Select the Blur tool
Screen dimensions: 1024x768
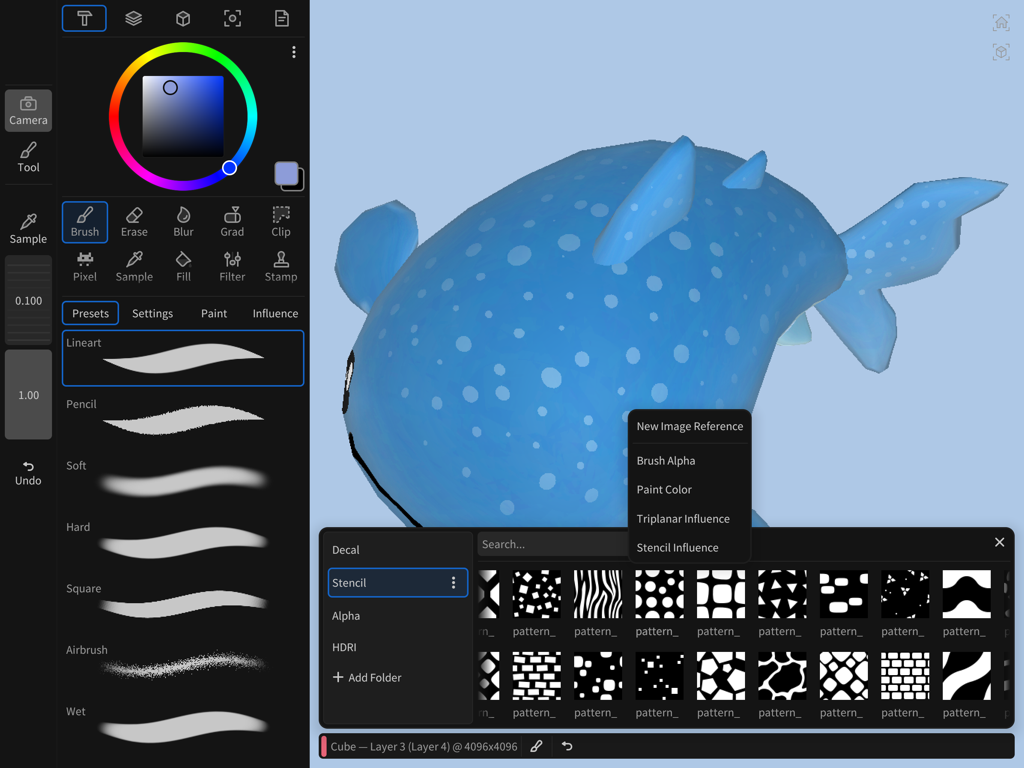pos(183,222)
